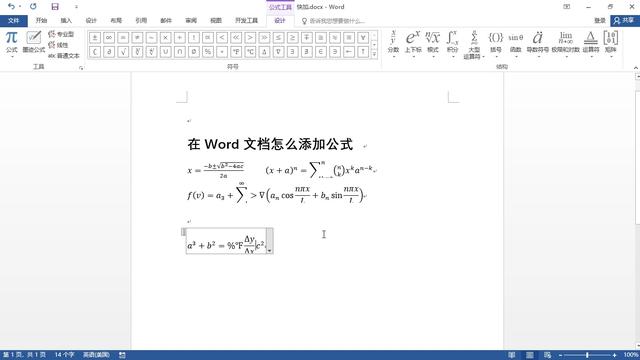640x360 pixels.
Task: Open the Function sinθ (函数) dropdown
Action: [516, 44]
